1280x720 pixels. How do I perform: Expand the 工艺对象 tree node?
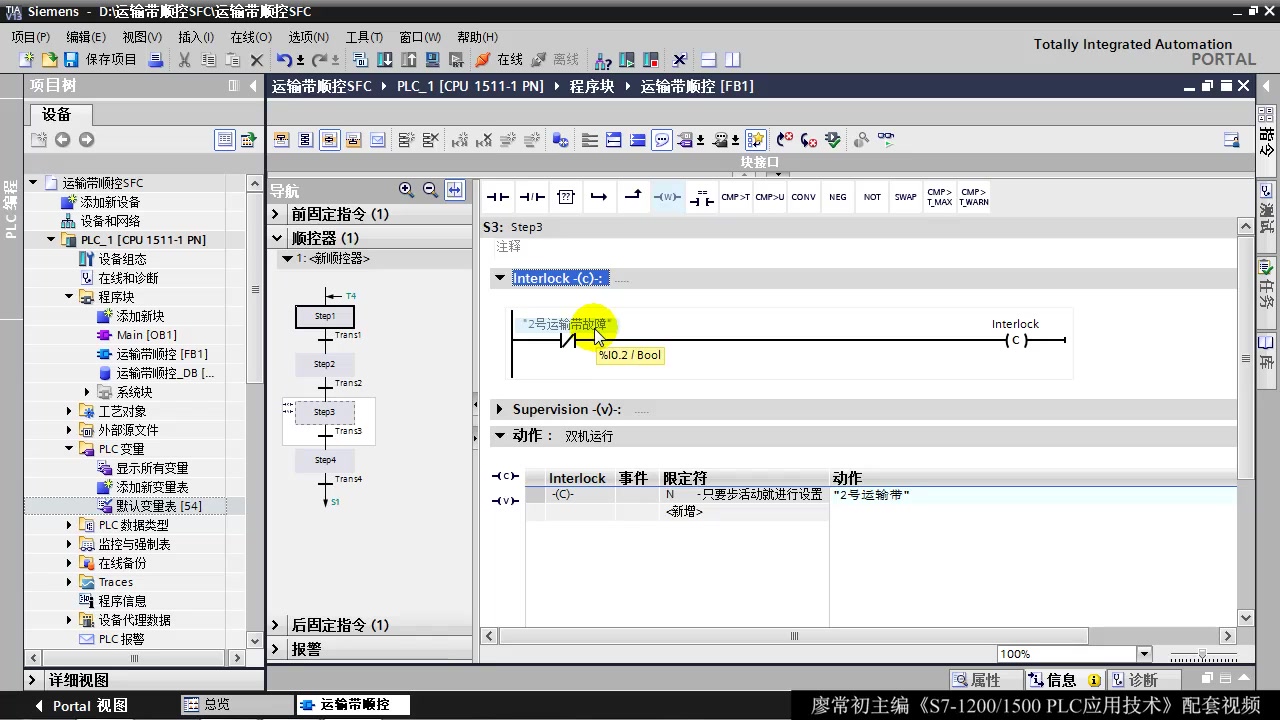click(x=70, y=411)
